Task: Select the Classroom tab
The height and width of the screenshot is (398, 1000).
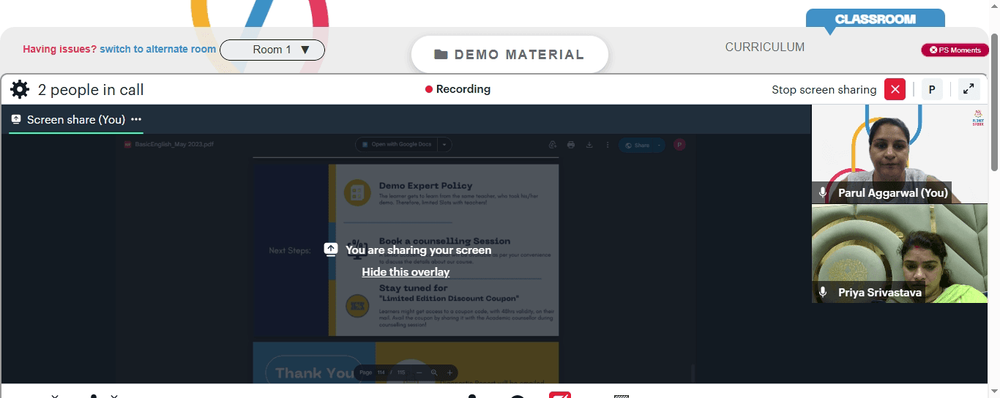Action: 876,20
